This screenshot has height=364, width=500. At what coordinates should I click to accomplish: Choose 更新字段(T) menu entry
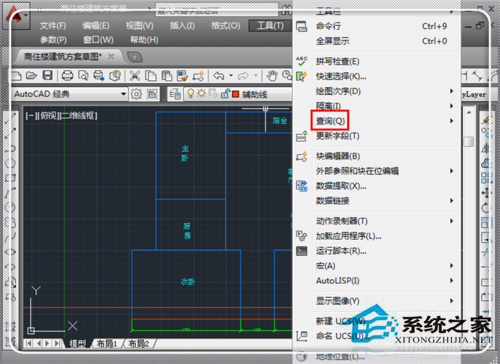pyautogui.click(x=376, y=136)
